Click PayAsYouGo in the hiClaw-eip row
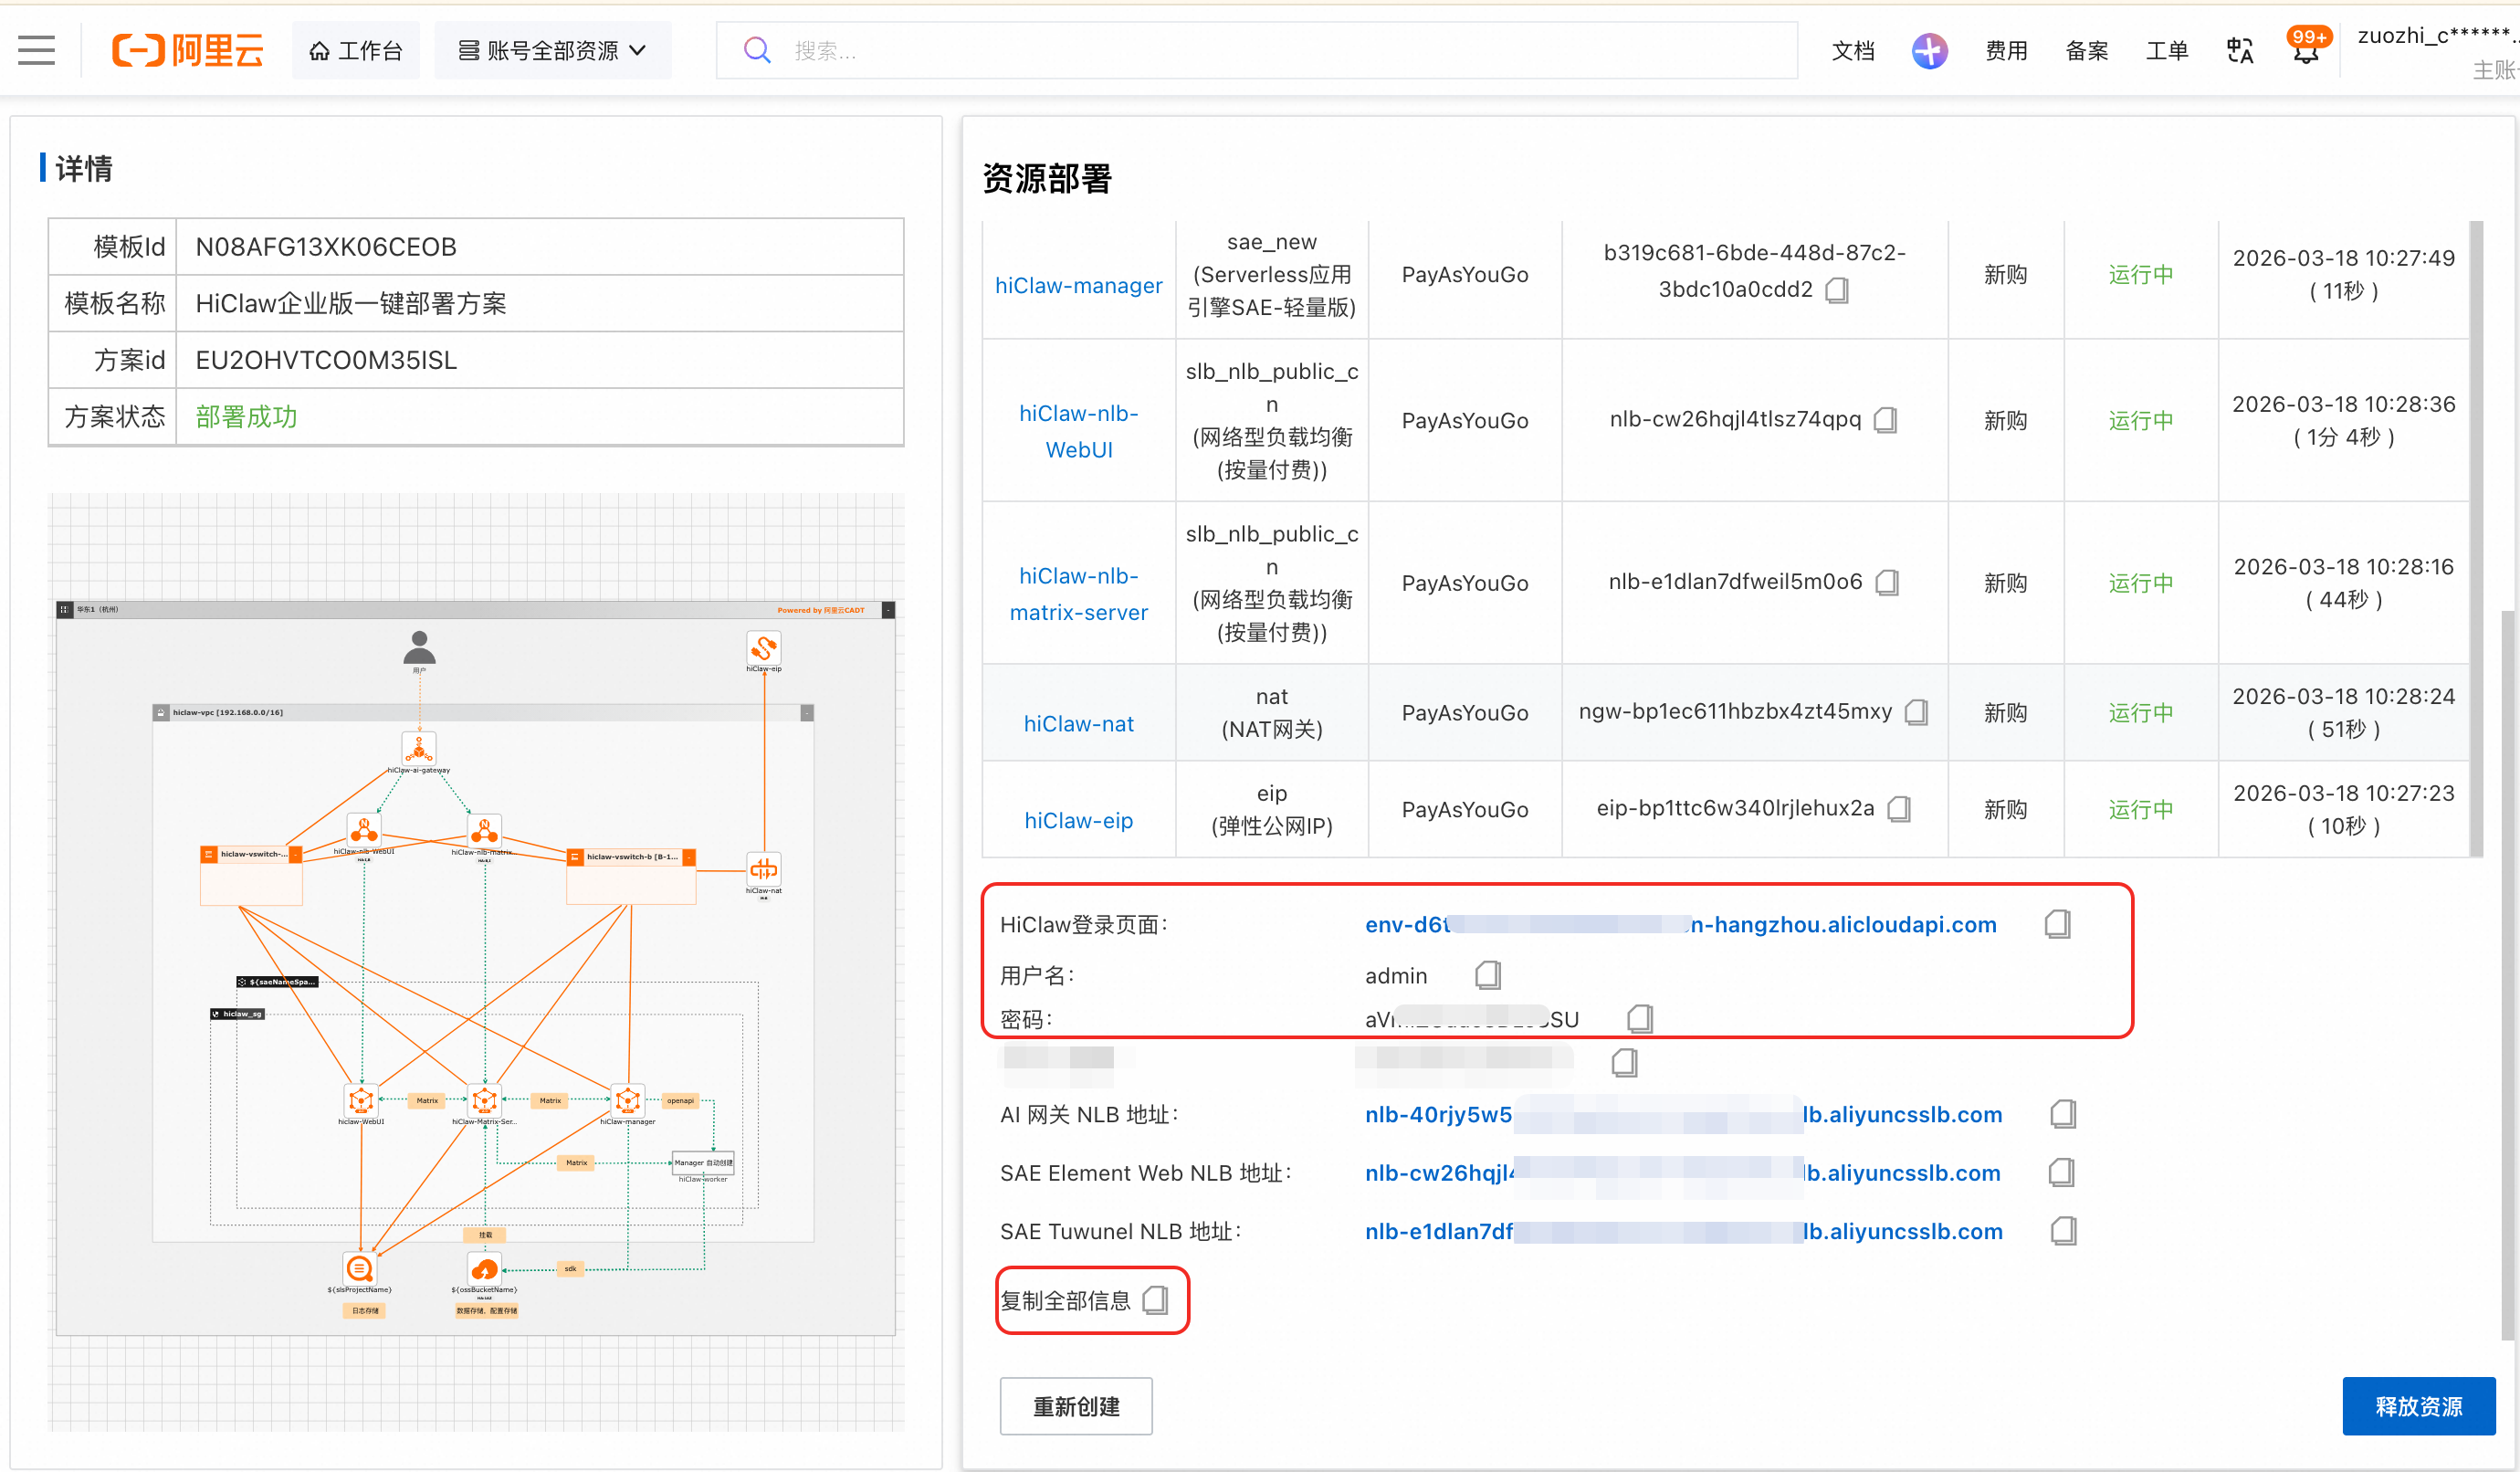 pos(1464,809)
